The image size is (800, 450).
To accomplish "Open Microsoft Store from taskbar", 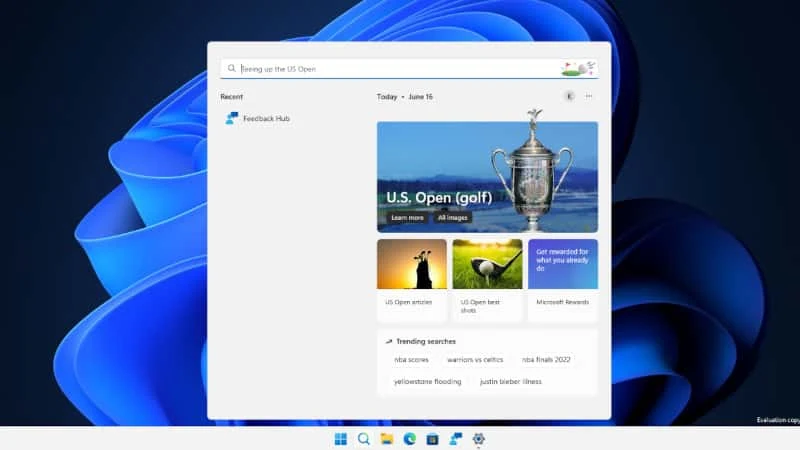I will [x=433, y=439].
